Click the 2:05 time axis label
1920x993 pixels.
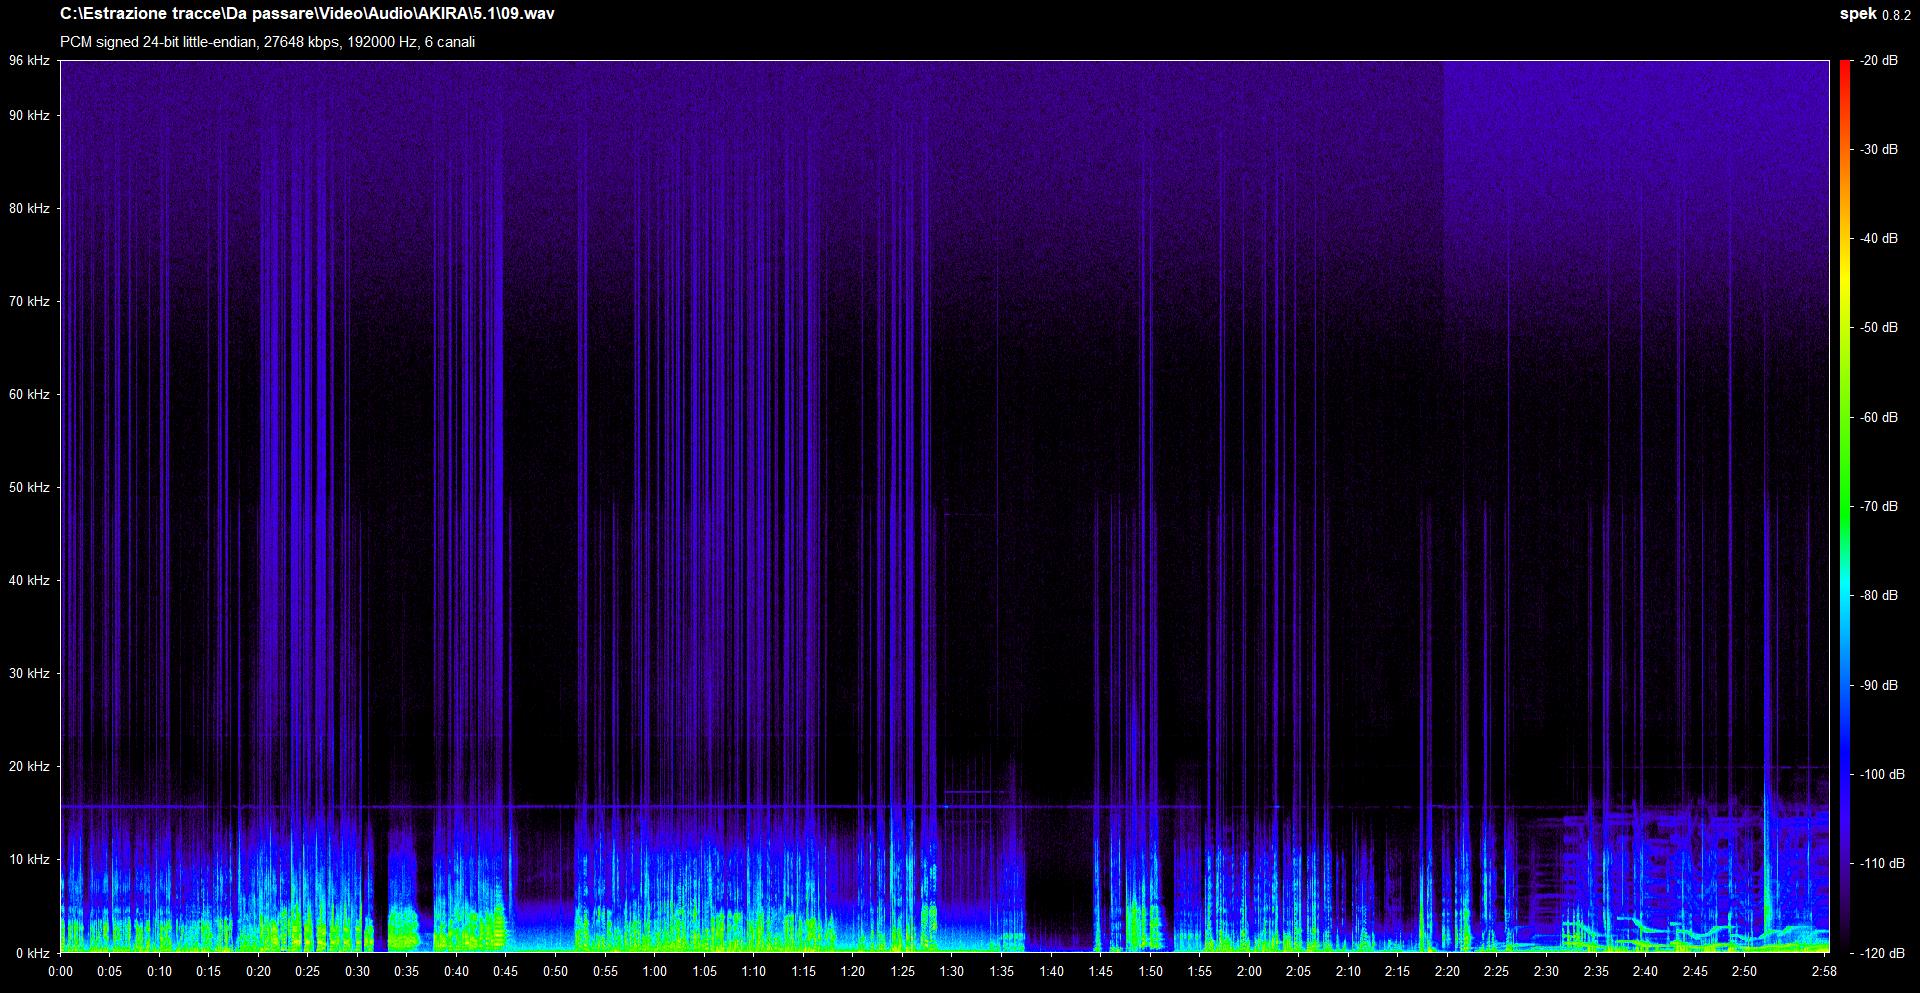click(x=1299, y=972)
